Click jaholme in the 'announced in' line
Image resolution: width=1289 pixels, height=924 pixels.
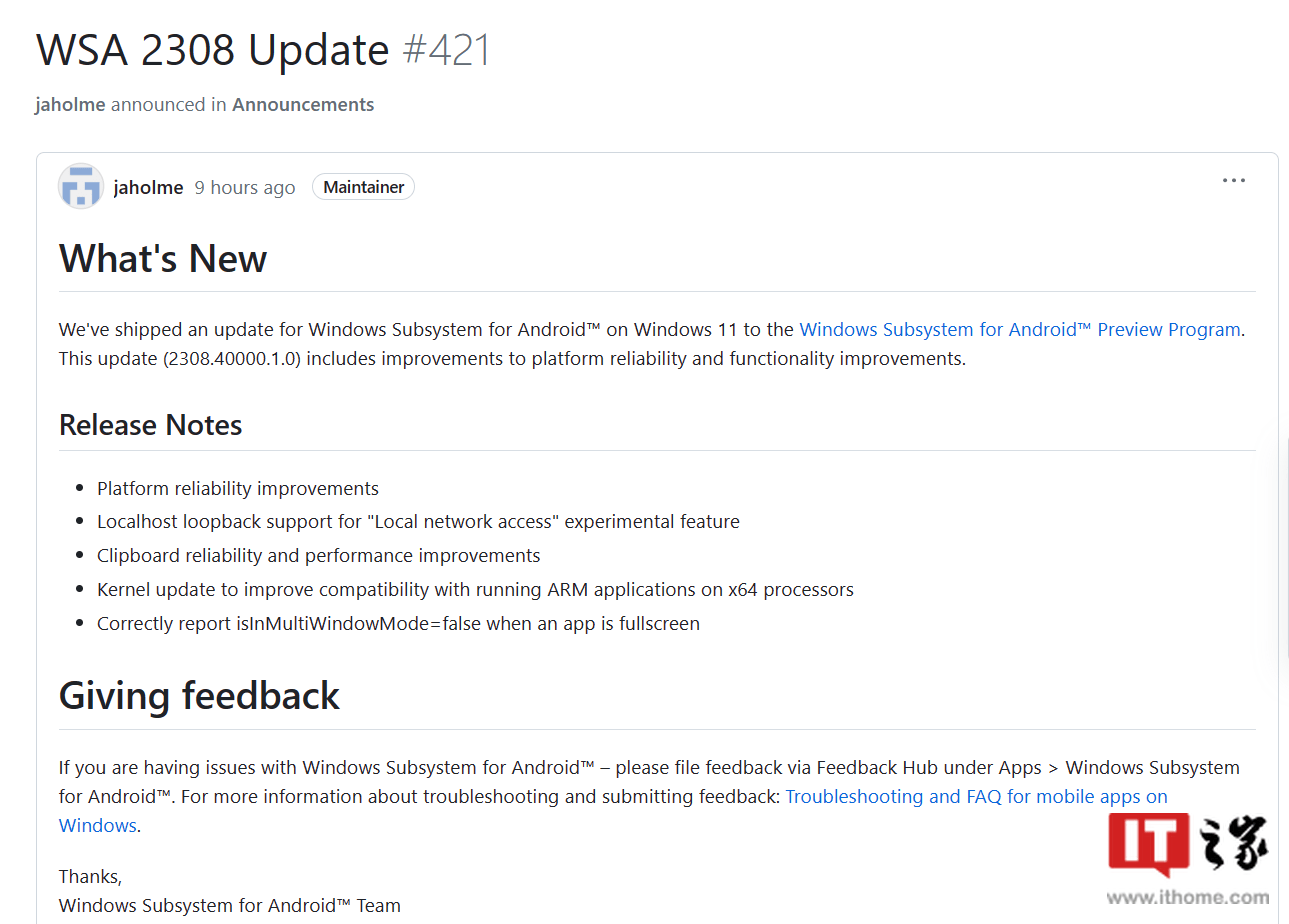[70, 104]
